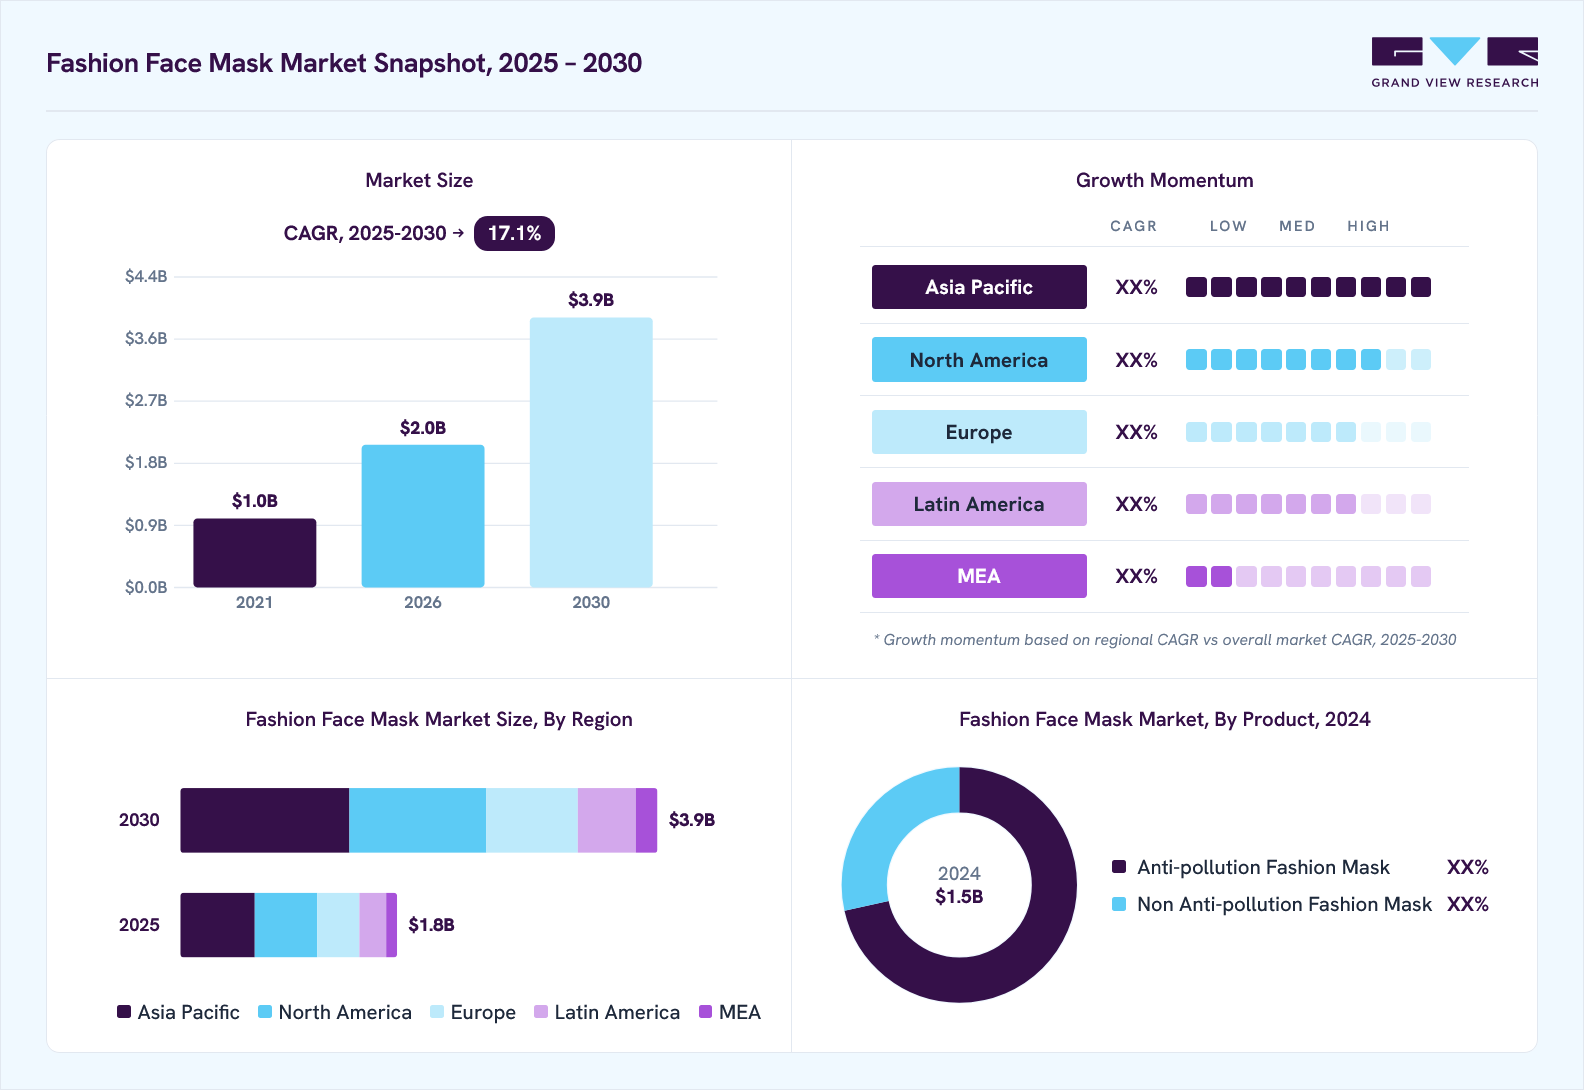1584x1090 pixels.
Task: Click the Latin America label in Growth Momentum
Action: pos(979,504)
